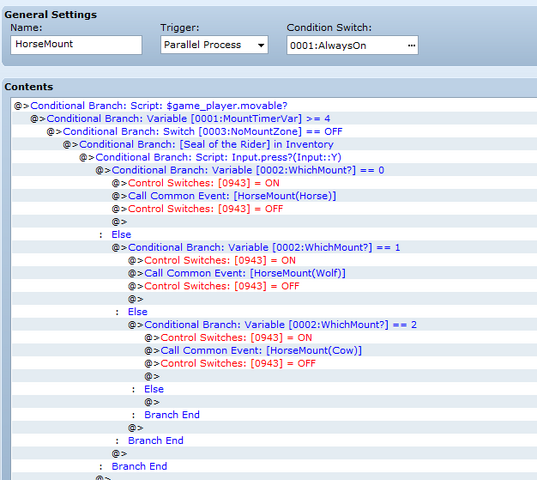
Task: Select the third Branch End line
Action: [x=274, y=466]
